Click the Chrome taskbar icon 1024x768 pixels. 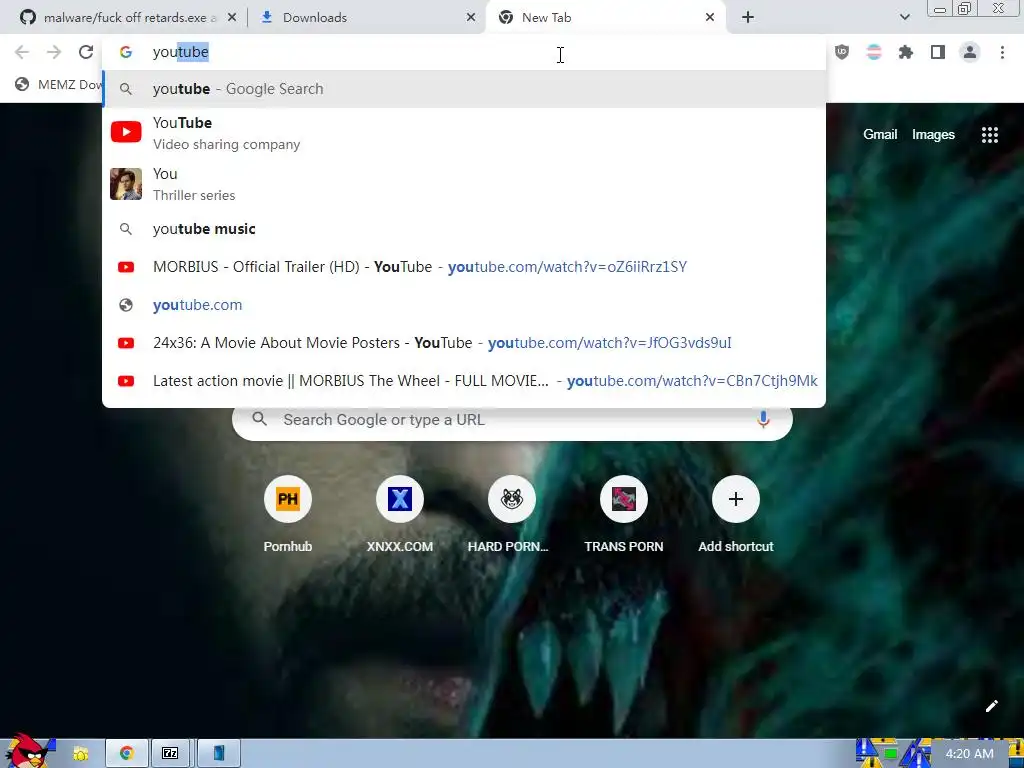[x=127, y=754]
